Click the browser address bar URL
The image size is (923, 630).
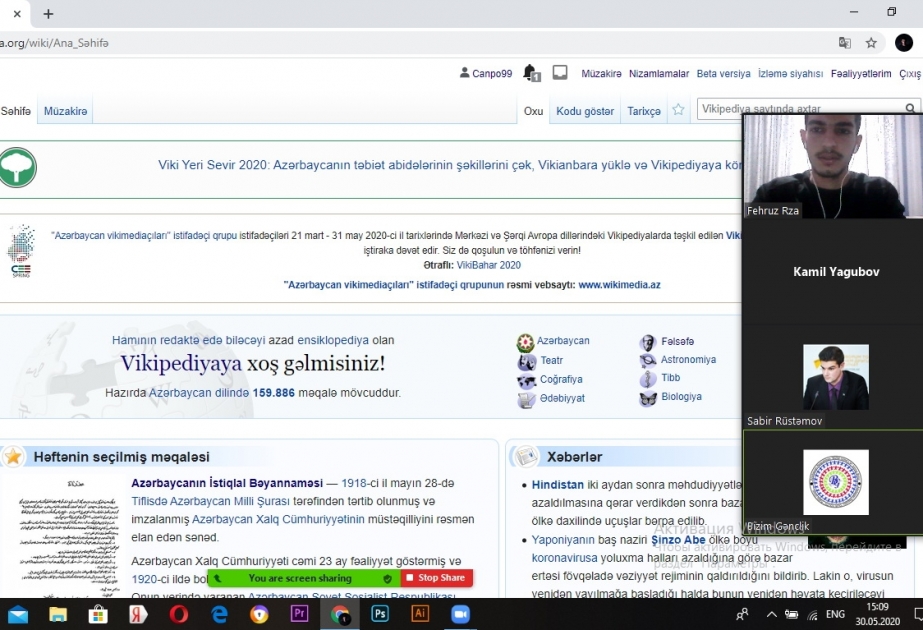(x=54, y=43)
